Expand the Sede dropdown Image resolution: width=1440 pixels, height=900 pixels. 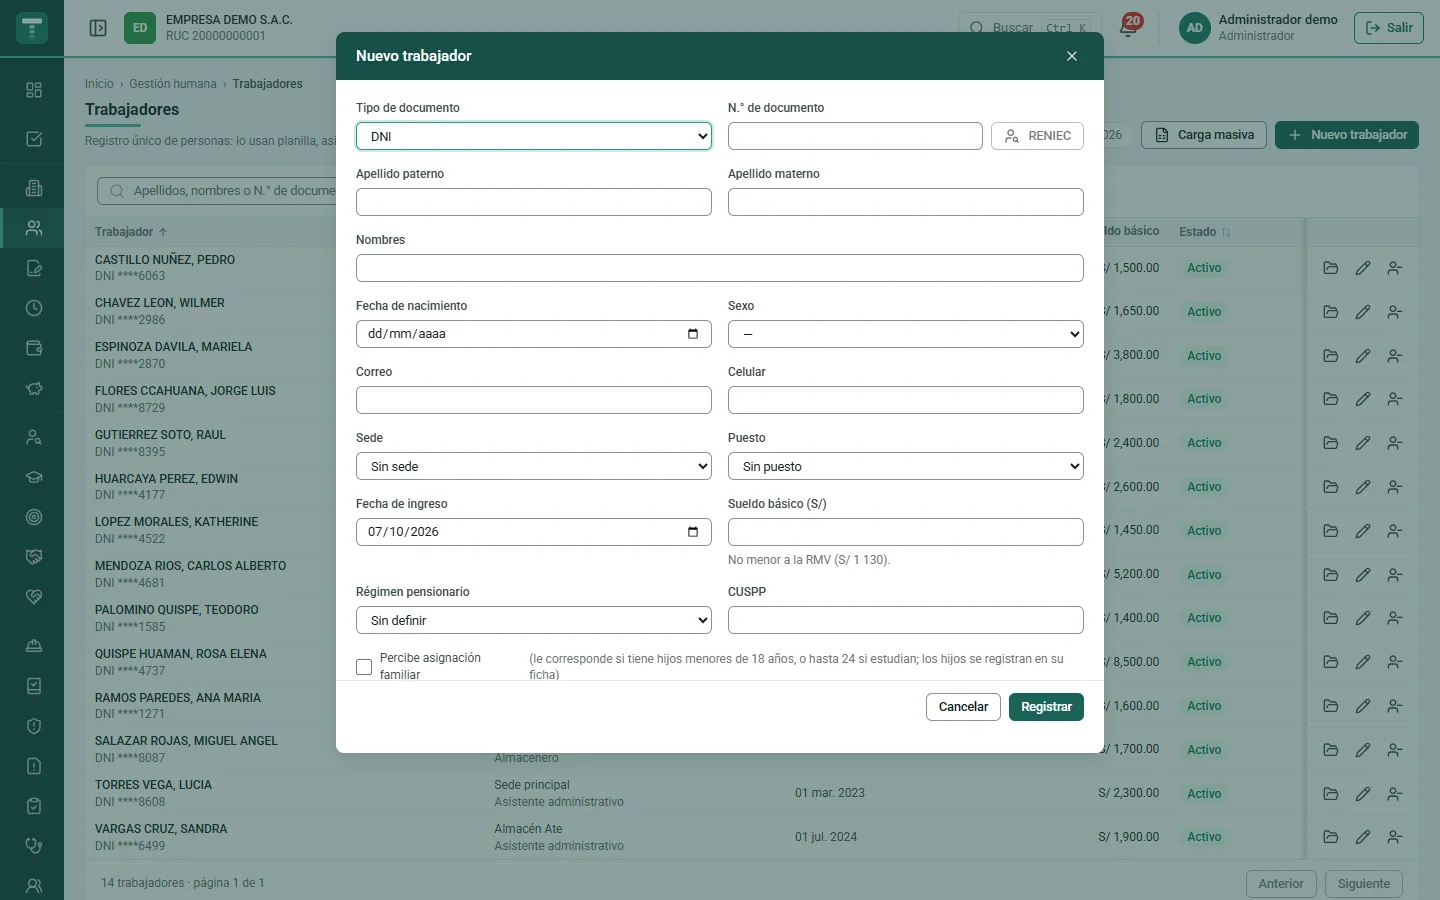534,466
